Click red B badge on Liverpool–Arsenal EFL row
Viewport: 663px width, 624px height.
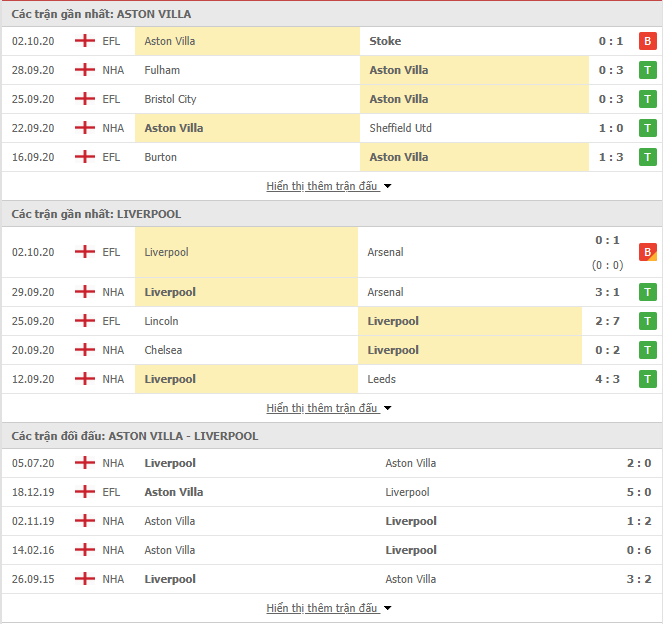[647, 252]
